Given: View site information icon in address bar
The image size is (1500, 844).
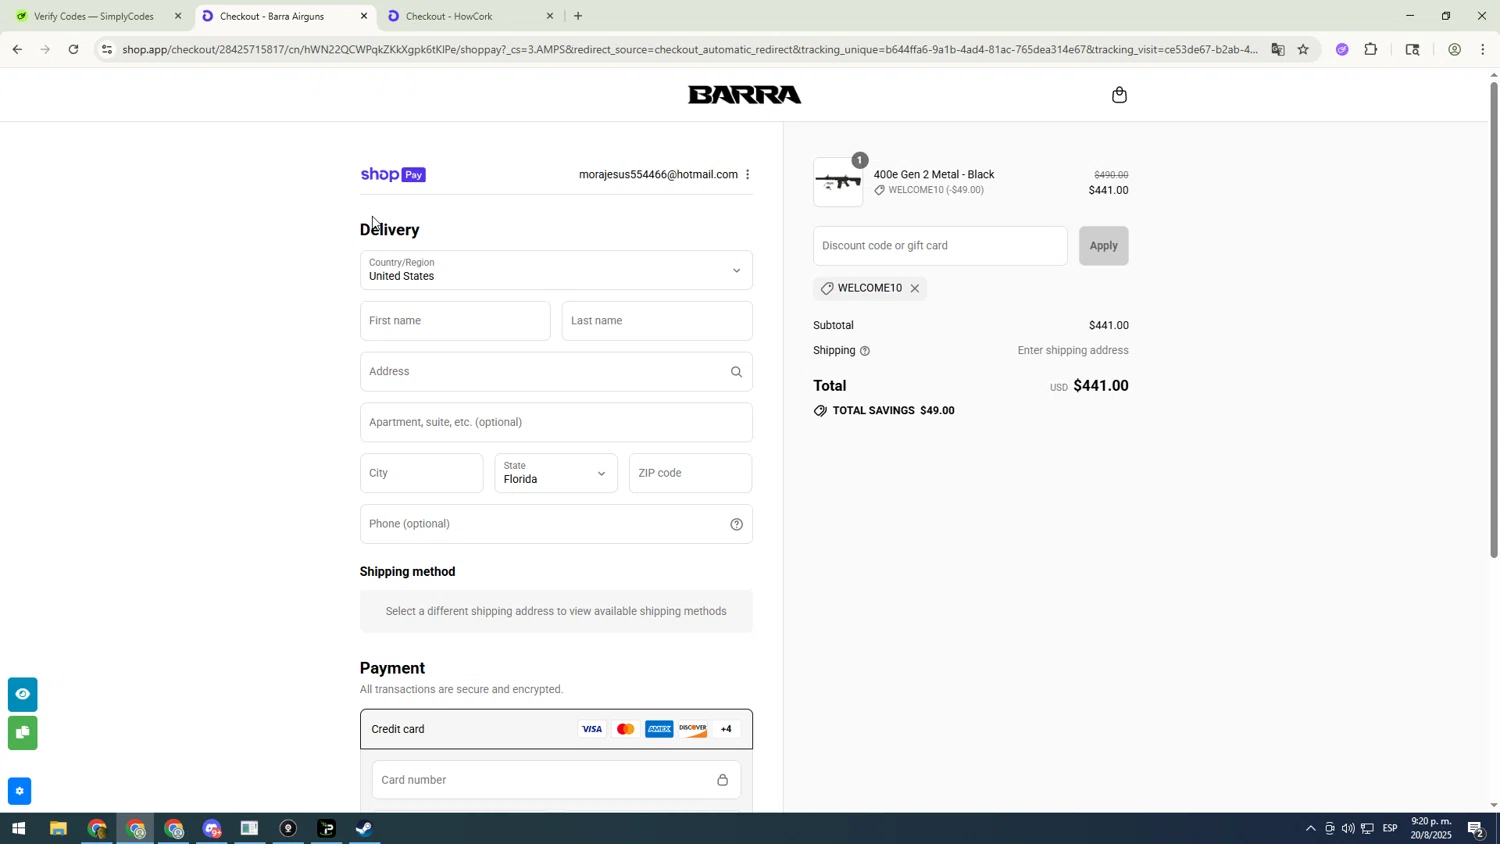Looking at the screenshot, I should tap(107, 49).
